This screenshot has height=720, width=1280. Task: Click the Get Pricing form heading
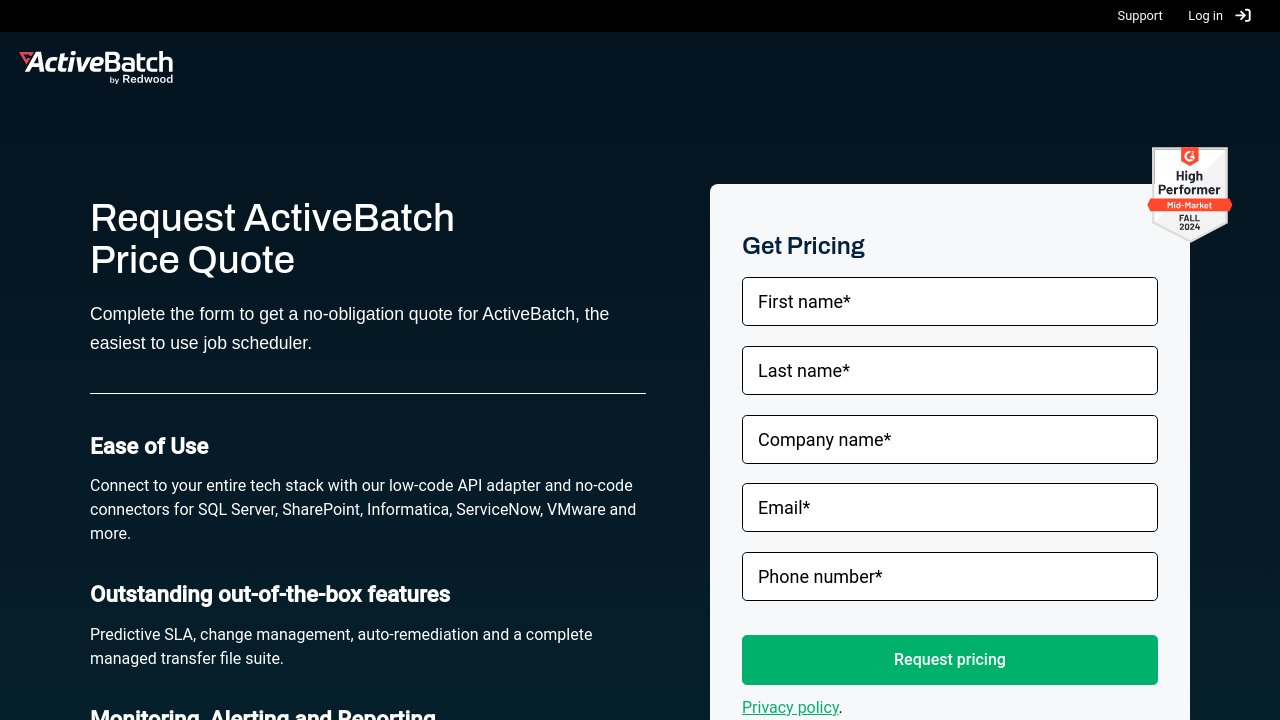[x=803, y=246]
